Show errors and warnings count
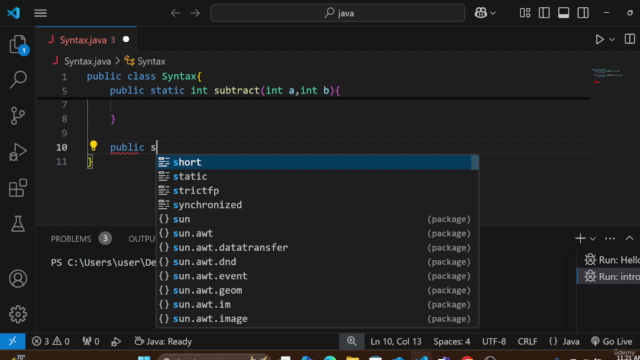 point(51,341)
